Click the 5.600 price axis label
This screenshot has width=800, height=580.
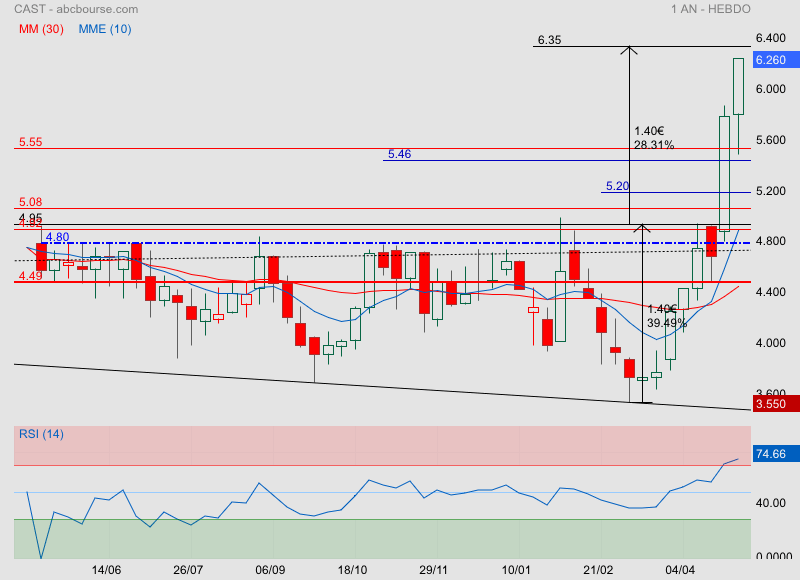(x=770, y=140)
